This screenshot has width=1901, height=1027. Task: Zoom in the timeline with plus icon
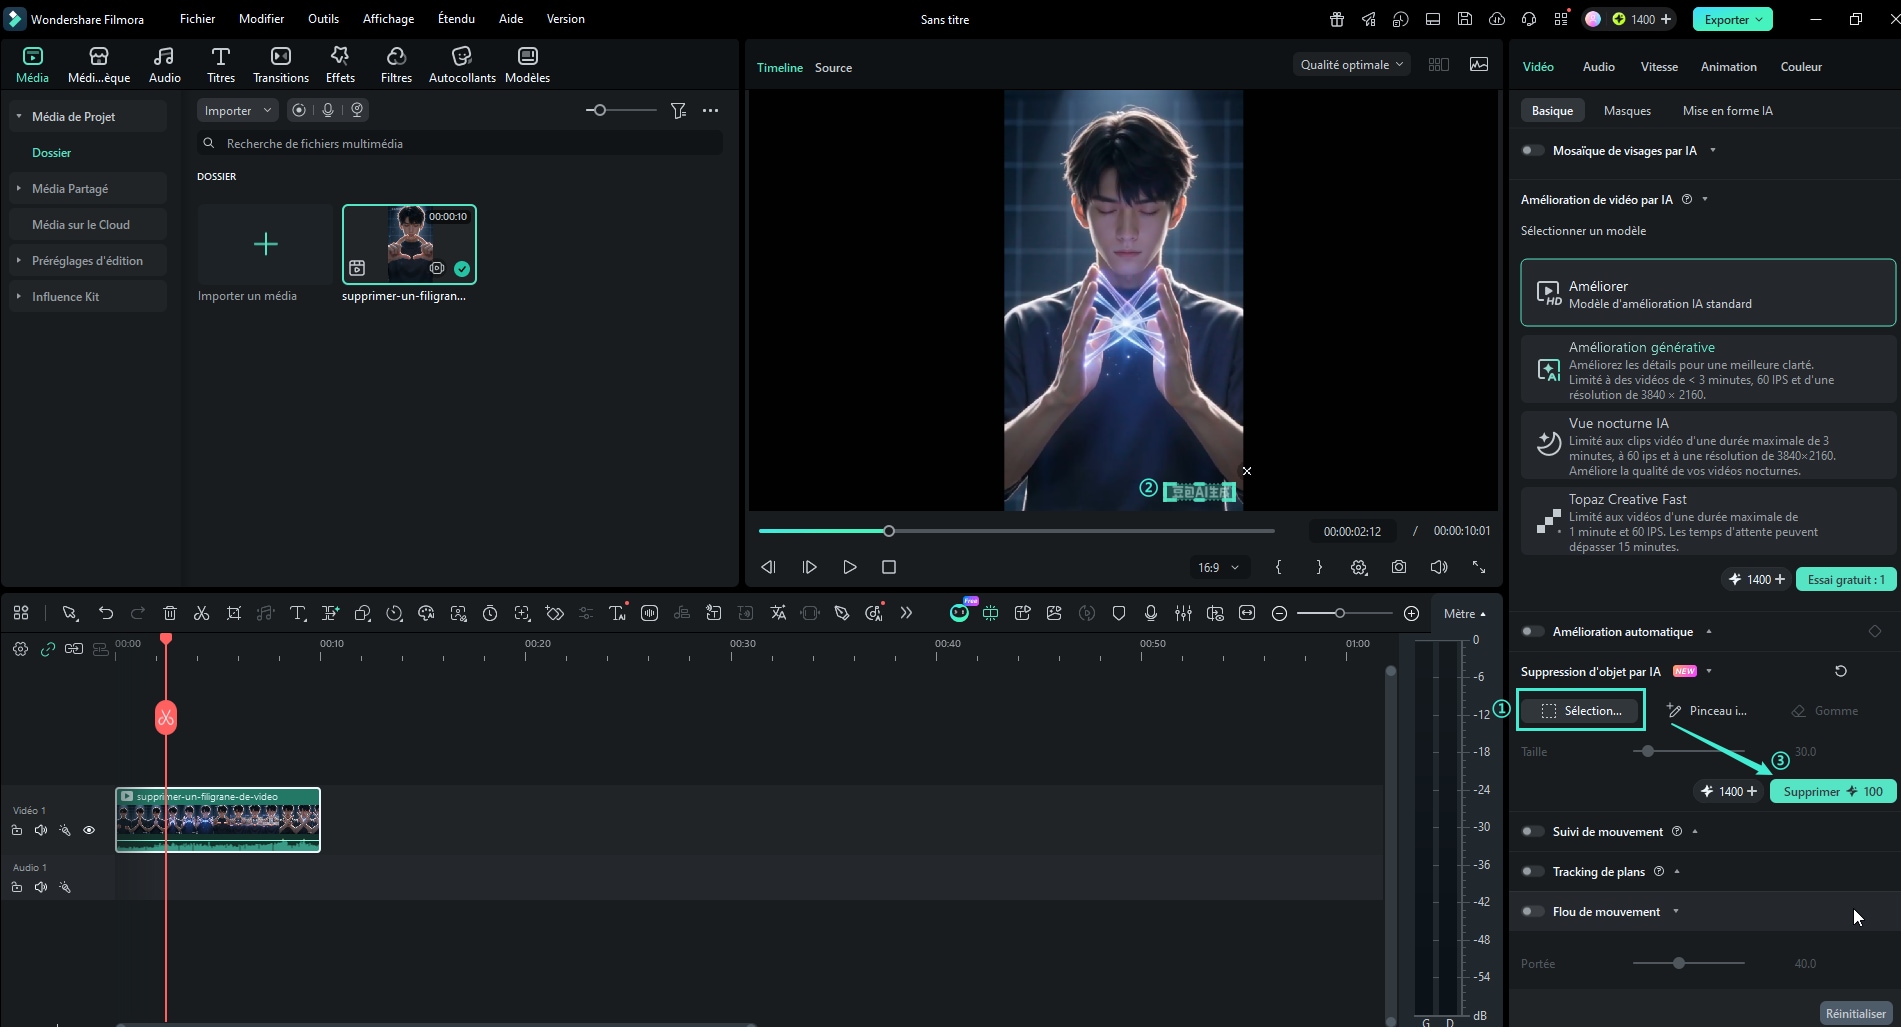1411,613
